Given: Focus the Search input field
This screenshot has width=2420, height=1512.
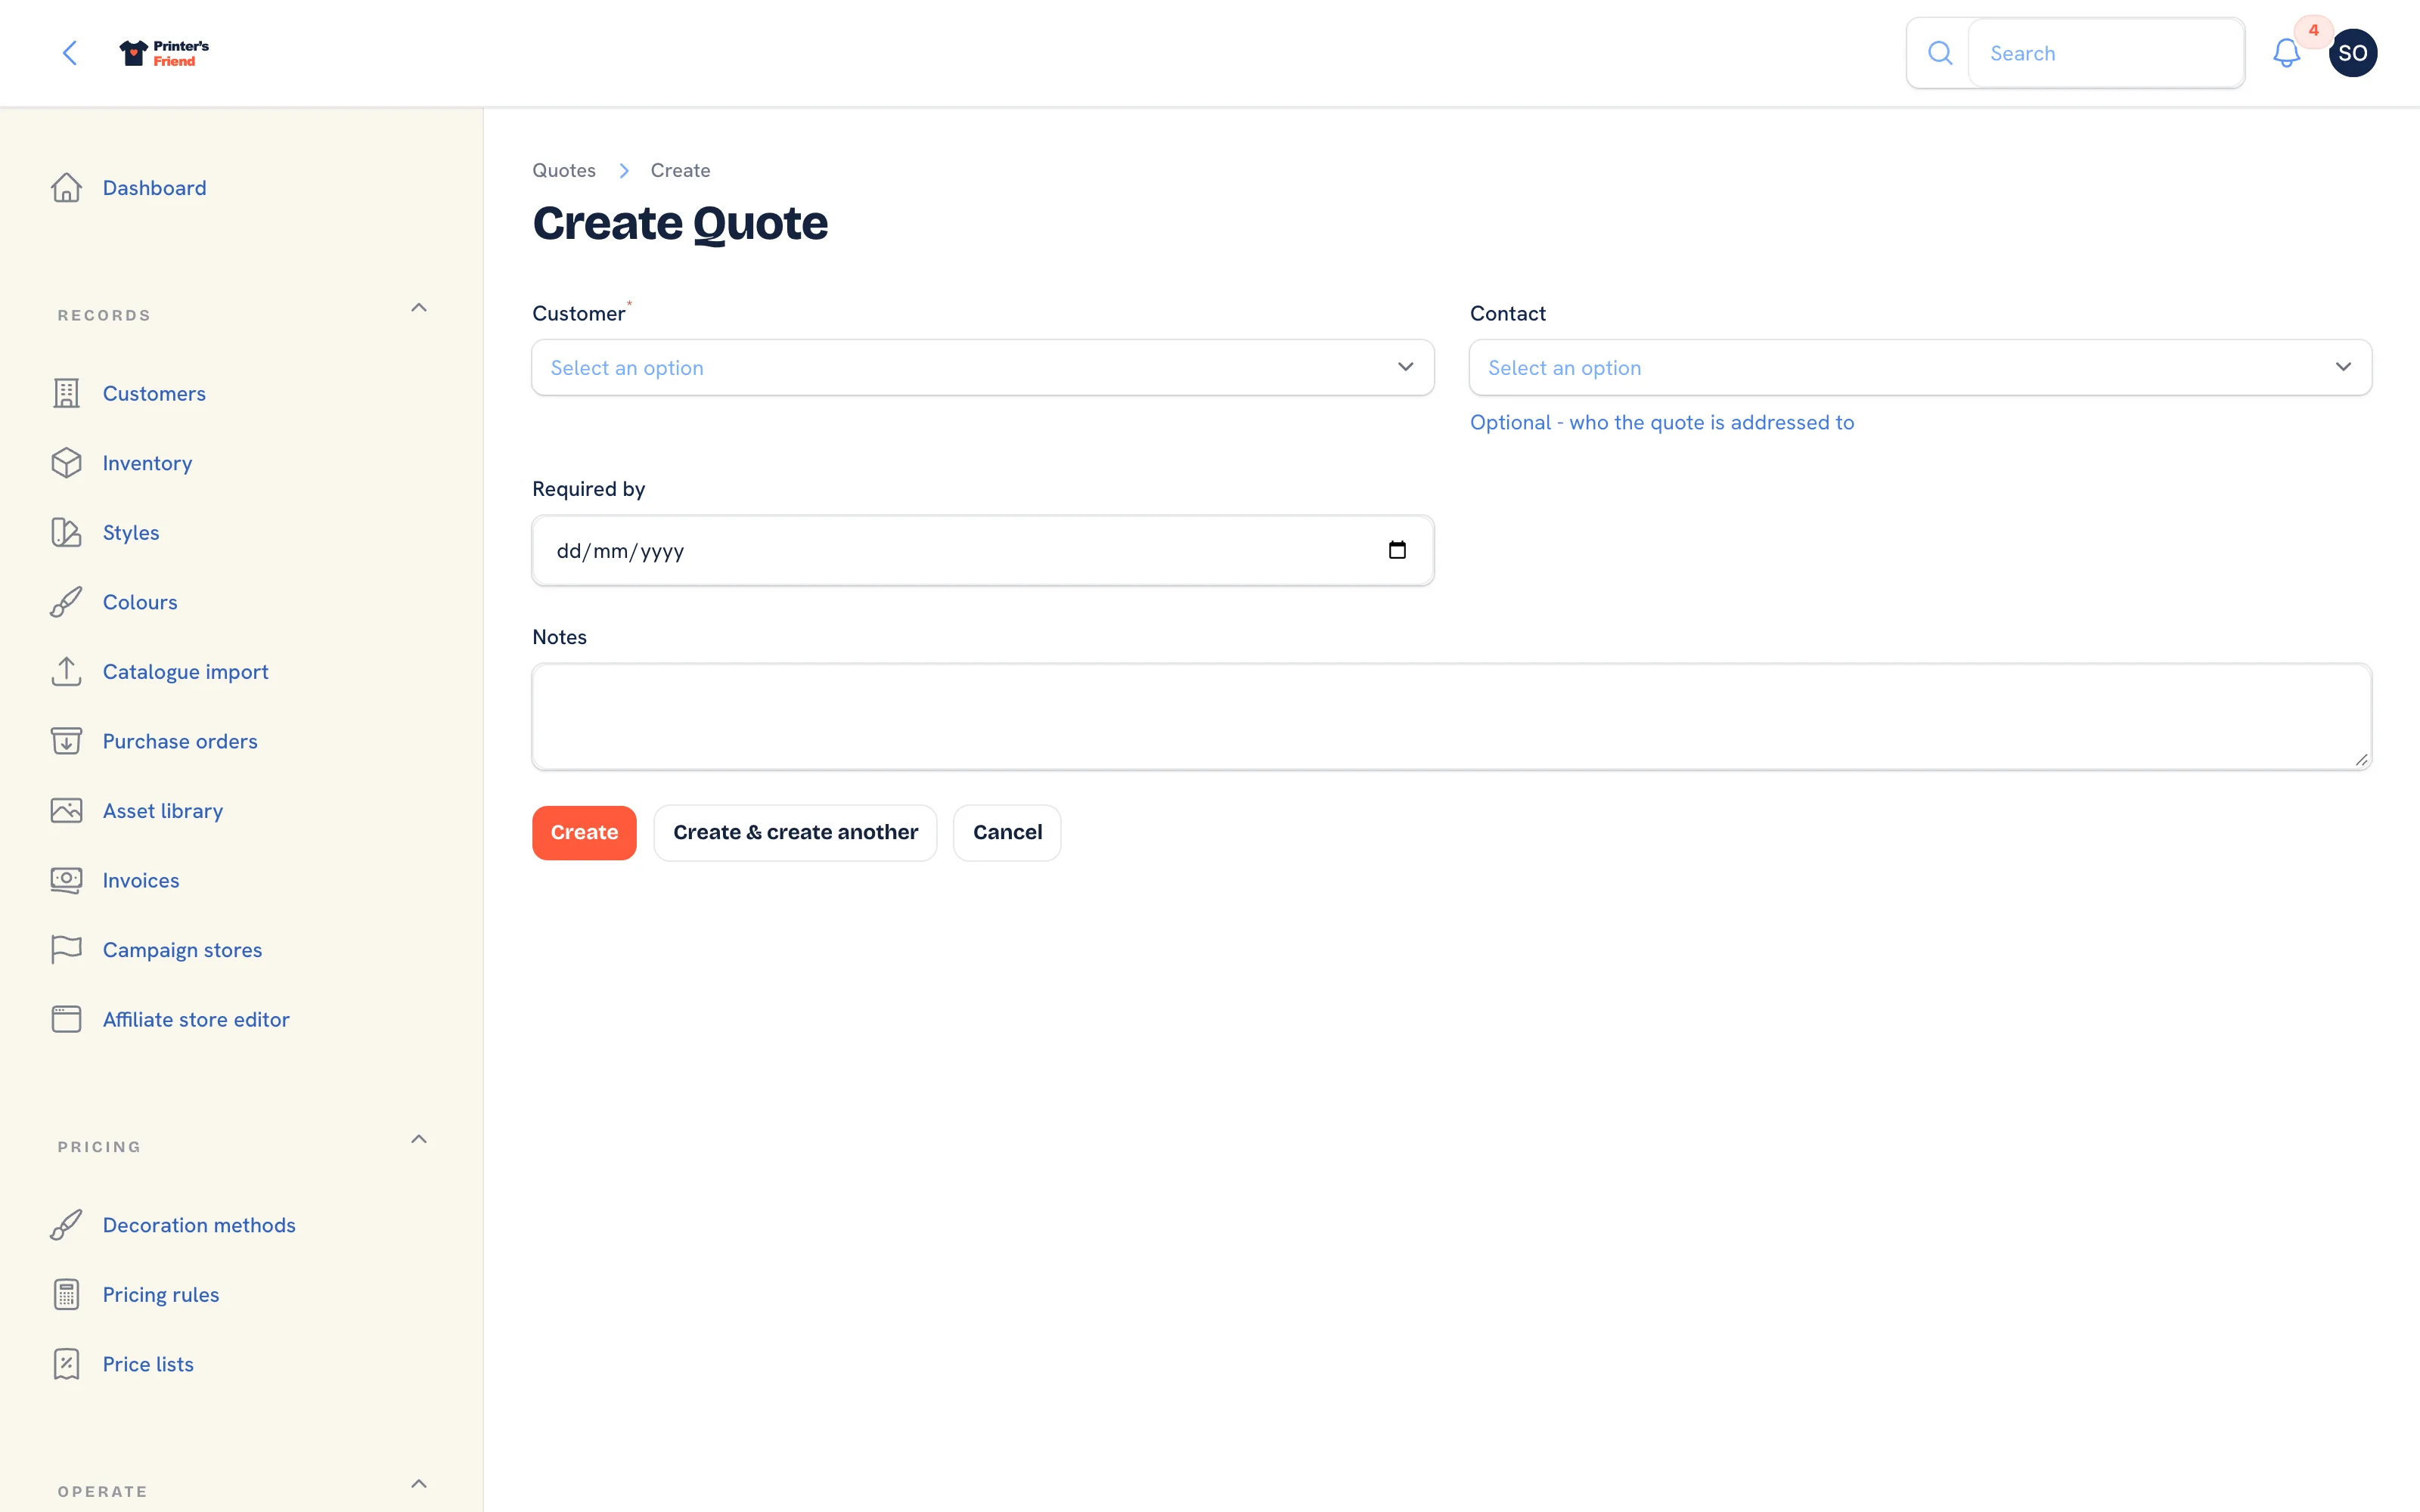Looking at the screenshot, I should [x=2105, y=53].
